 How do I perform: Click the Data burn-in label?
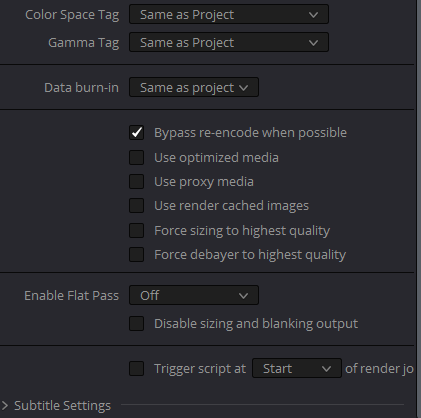(x=81, y=88)
